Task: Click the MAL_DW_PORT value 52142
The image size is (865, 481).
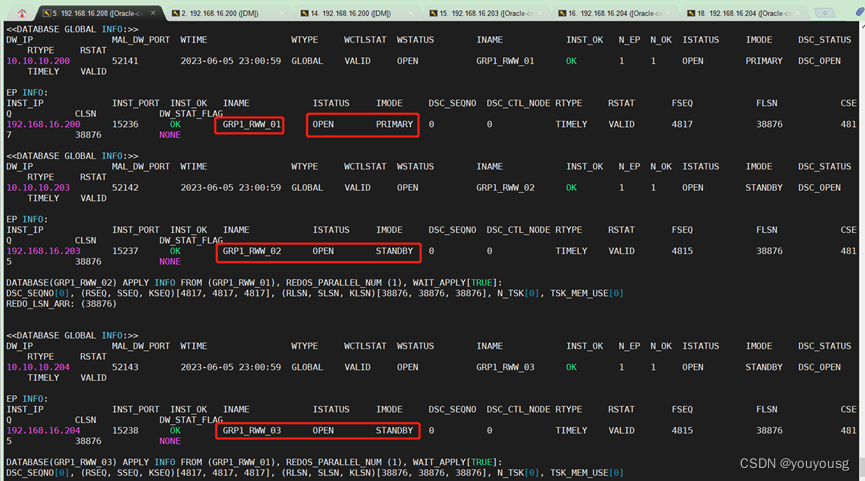Action: (125, 188)
